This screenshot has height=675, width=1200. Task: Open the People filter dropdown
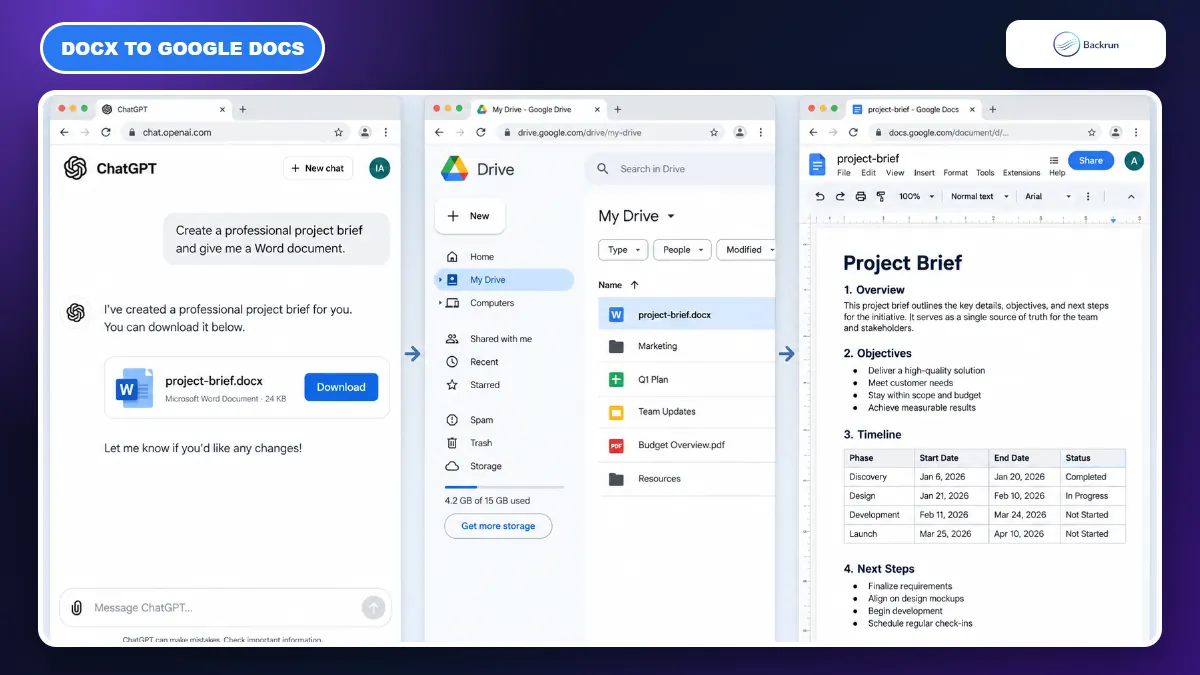pos(683,250)
